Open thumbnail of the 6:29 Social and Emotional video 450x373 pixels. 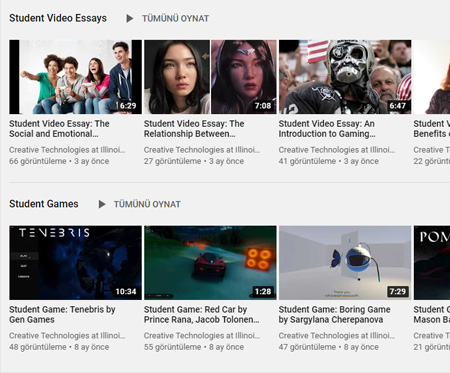pos(76,77)
